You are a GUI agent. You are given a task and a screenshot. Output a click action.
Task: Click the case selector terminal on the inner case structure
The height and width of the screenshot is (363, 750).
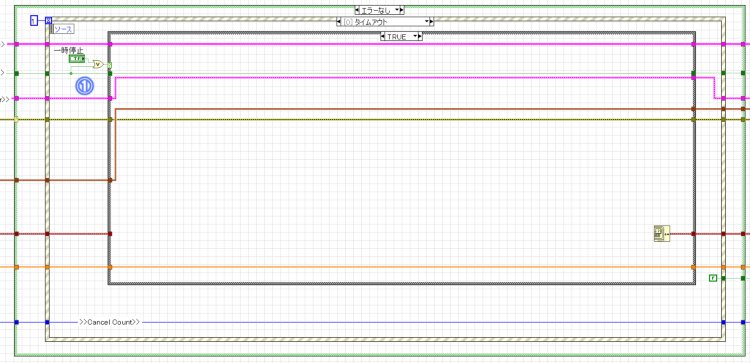click(110, 65)
